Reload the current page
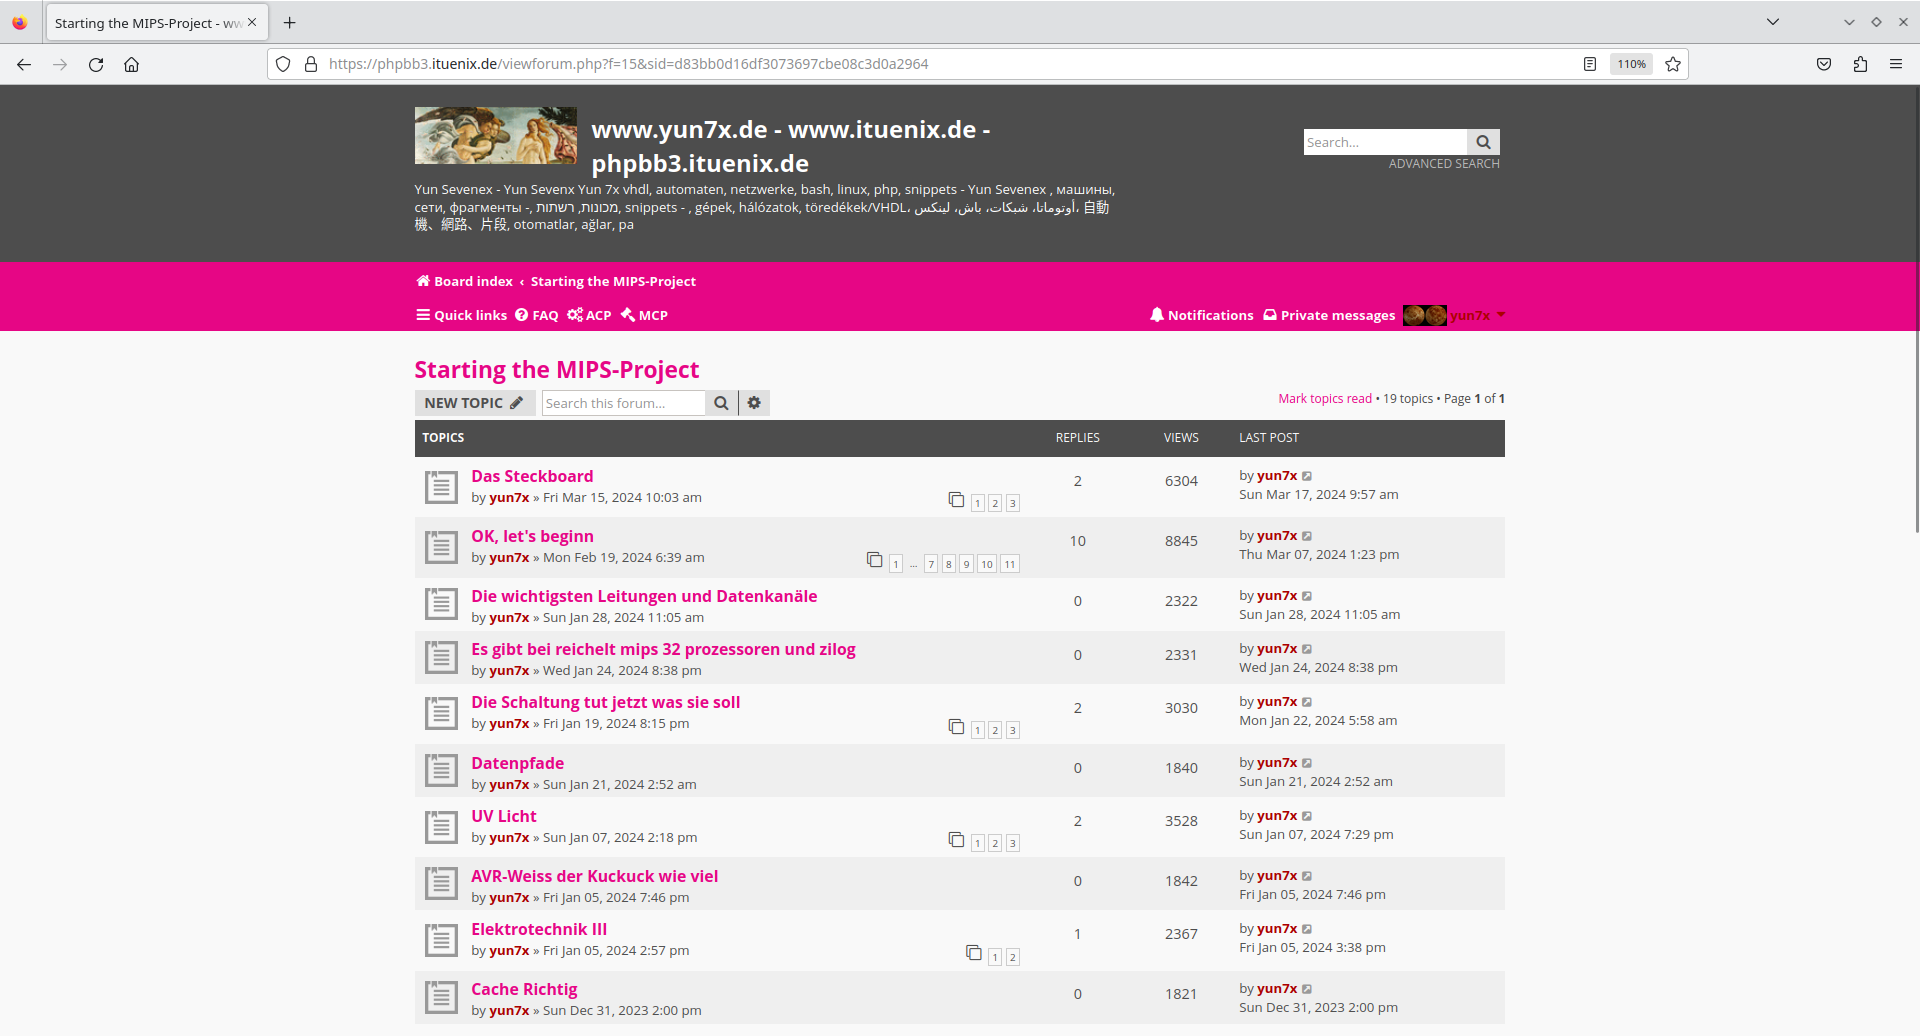The height and width of the screenshot is (1036, 1920). point(96,64)
